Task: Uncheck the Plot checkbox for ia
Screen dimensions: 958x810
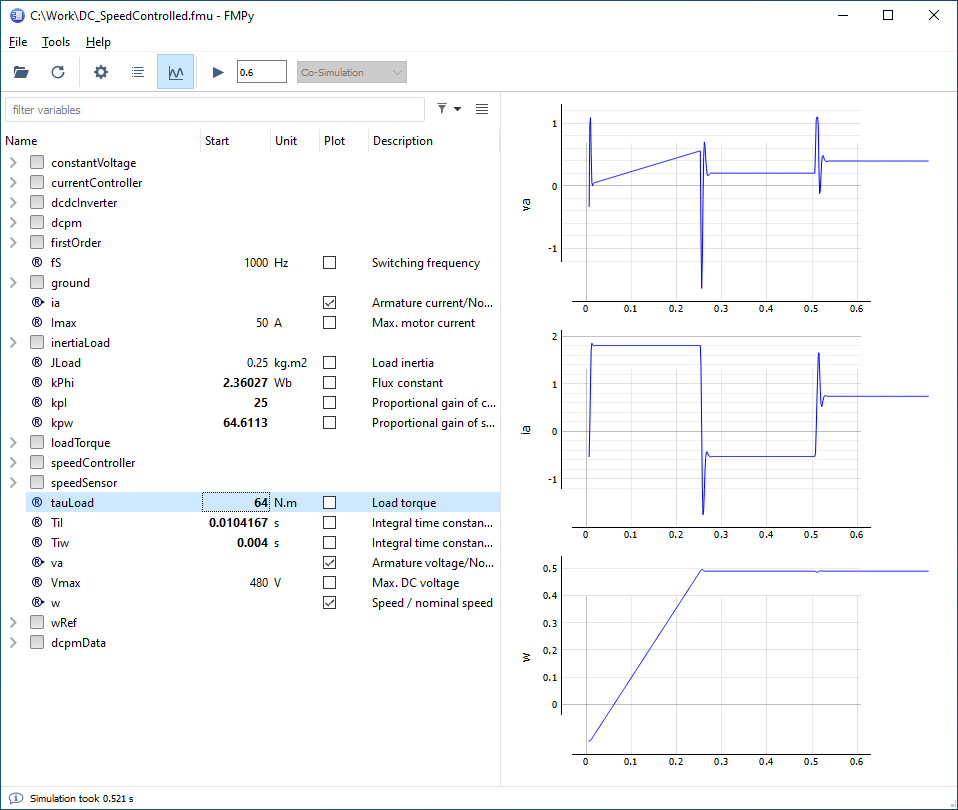Action: click(x=330, y=302)
